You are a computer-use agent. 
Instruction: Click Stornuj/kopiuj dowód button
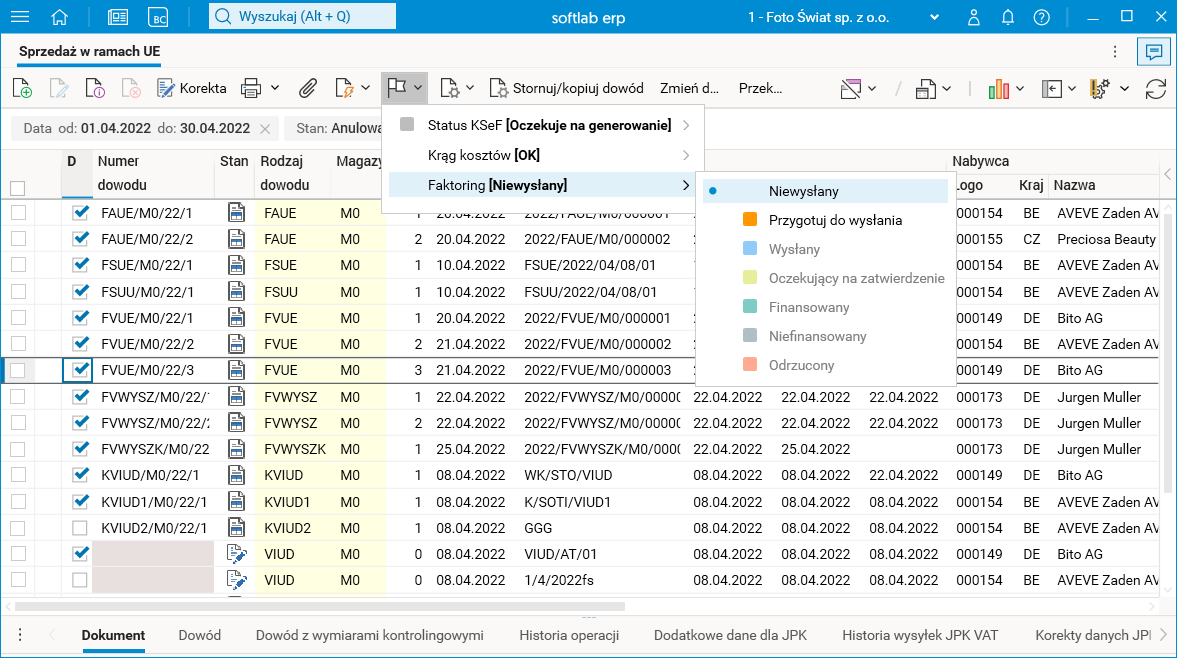(566, 88)
